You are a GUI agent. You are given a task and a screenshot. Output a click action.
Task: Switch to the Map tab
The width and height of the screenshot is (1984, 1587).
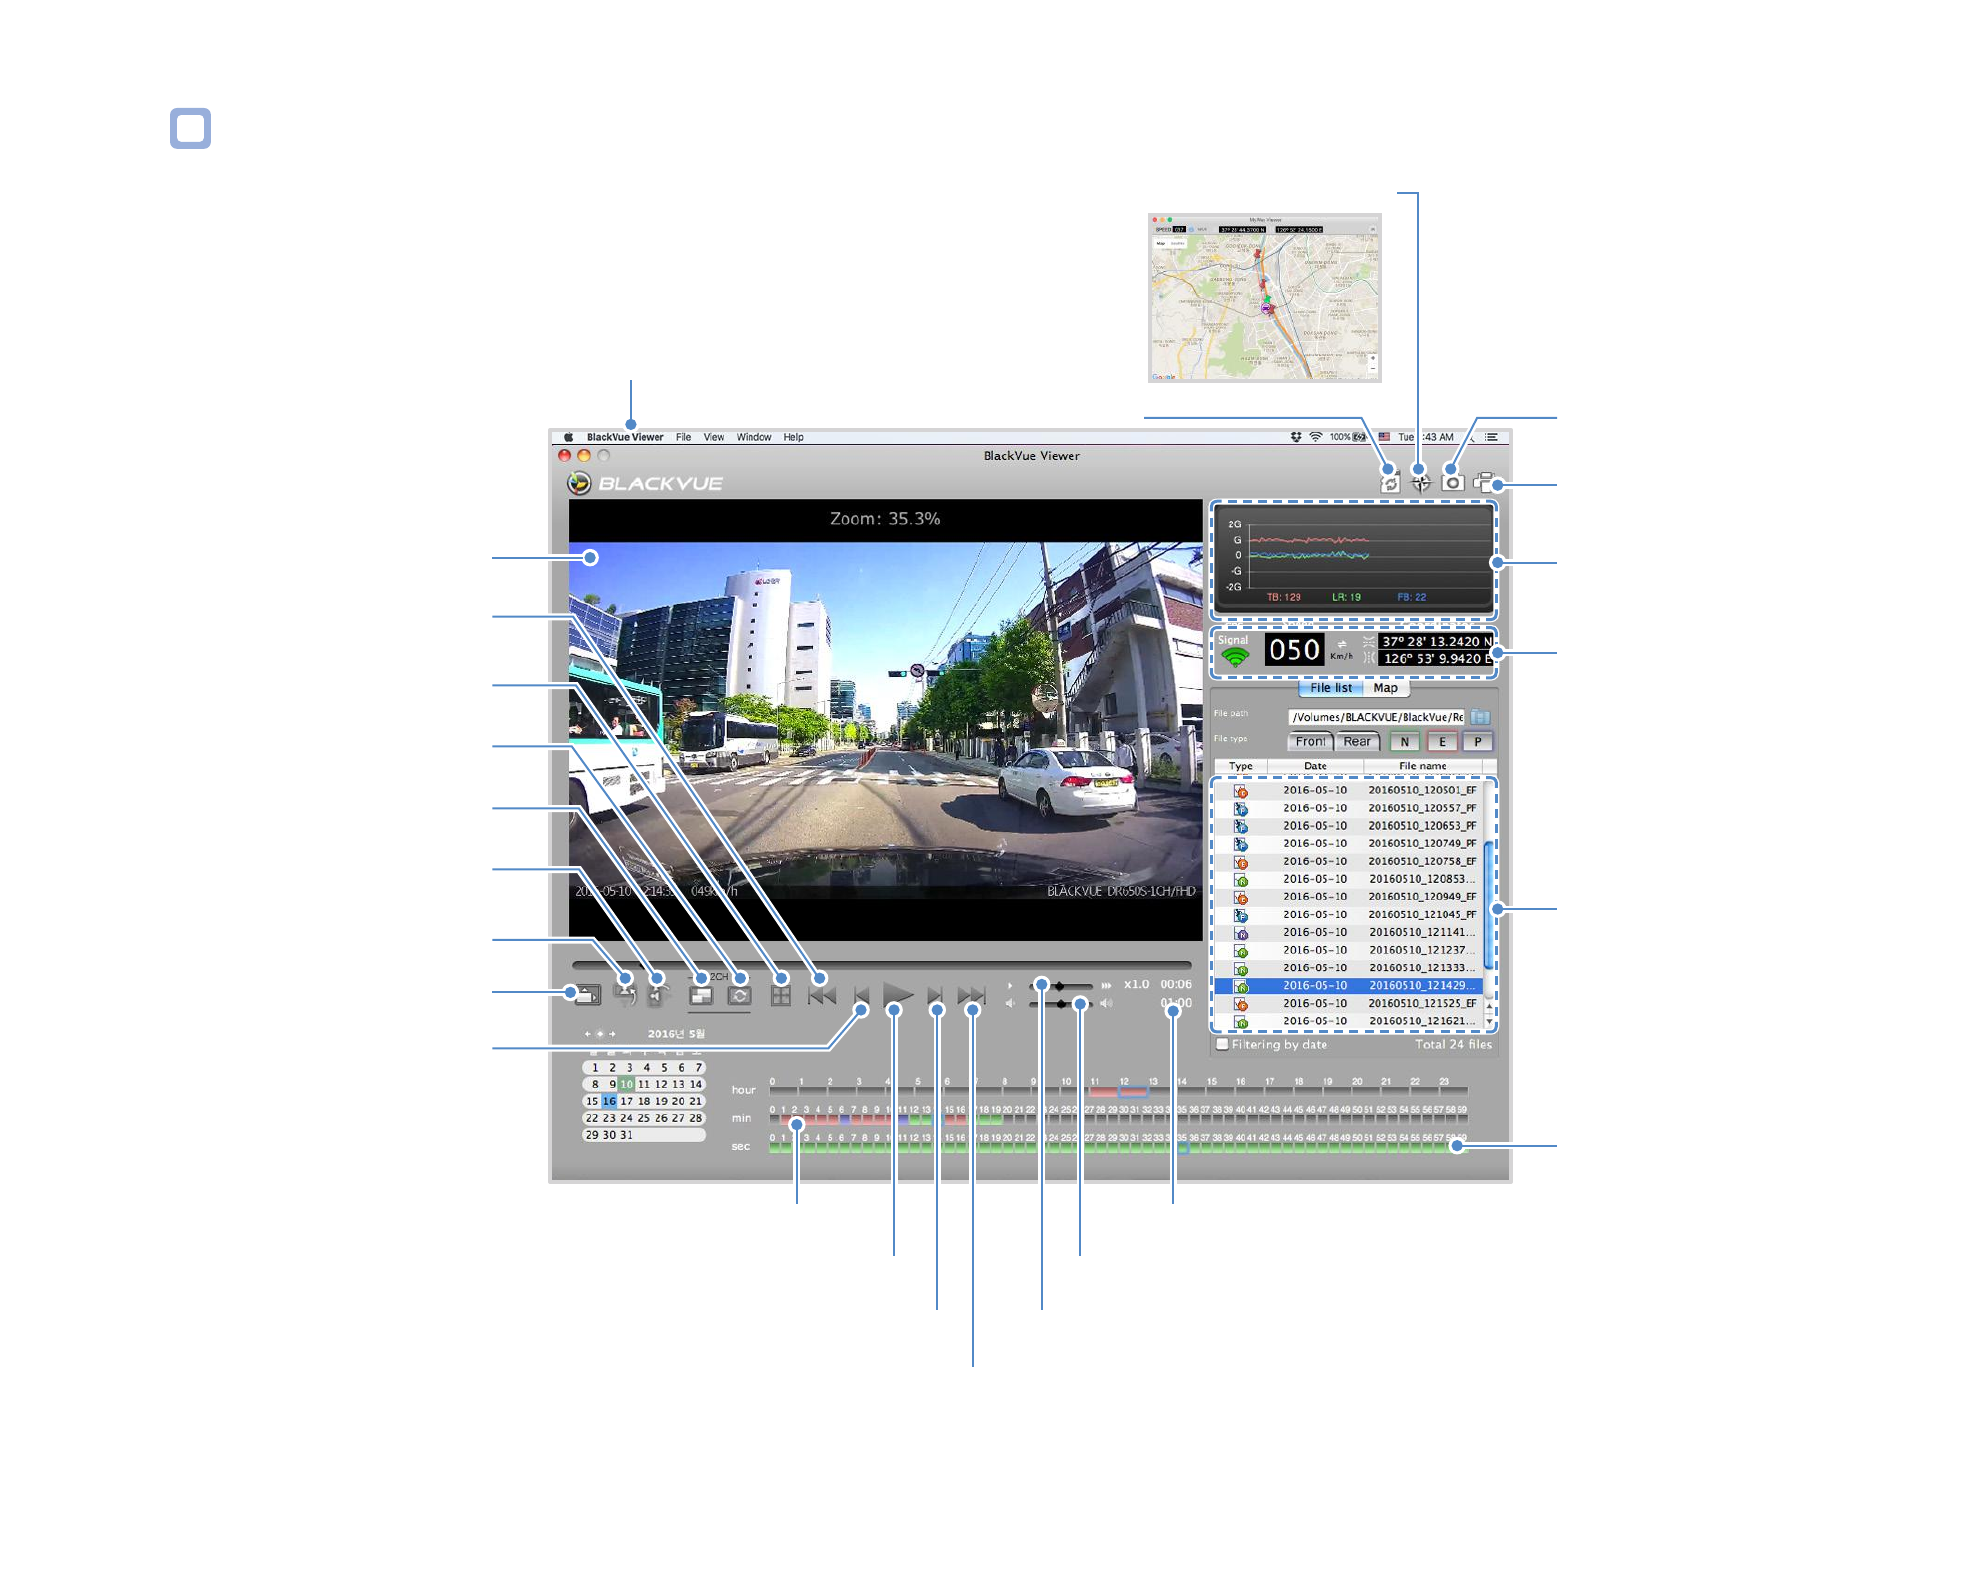1385,688
